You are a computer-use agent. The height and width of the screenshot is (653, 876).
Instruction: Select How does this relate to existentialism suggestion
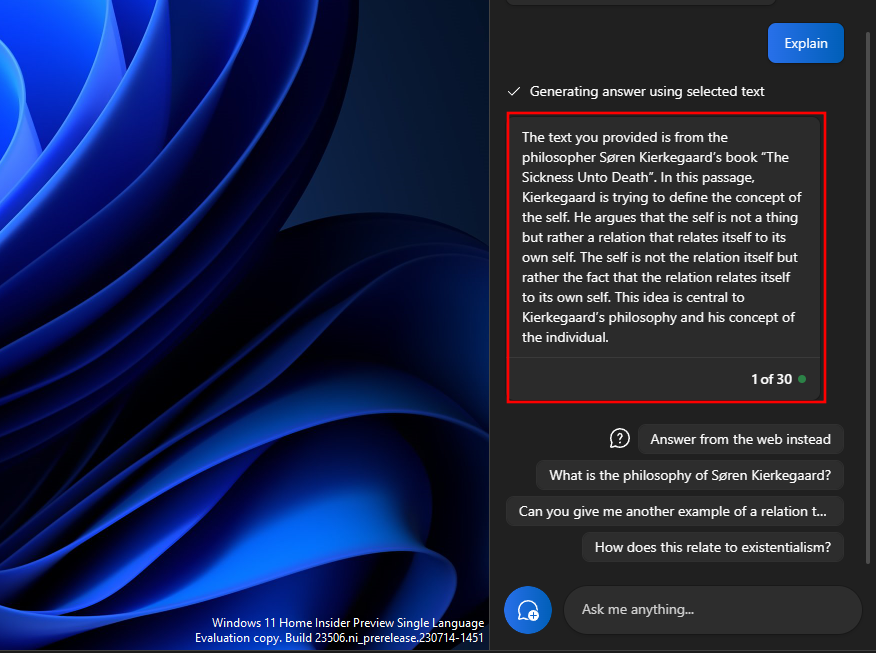(x=712, y=547)
